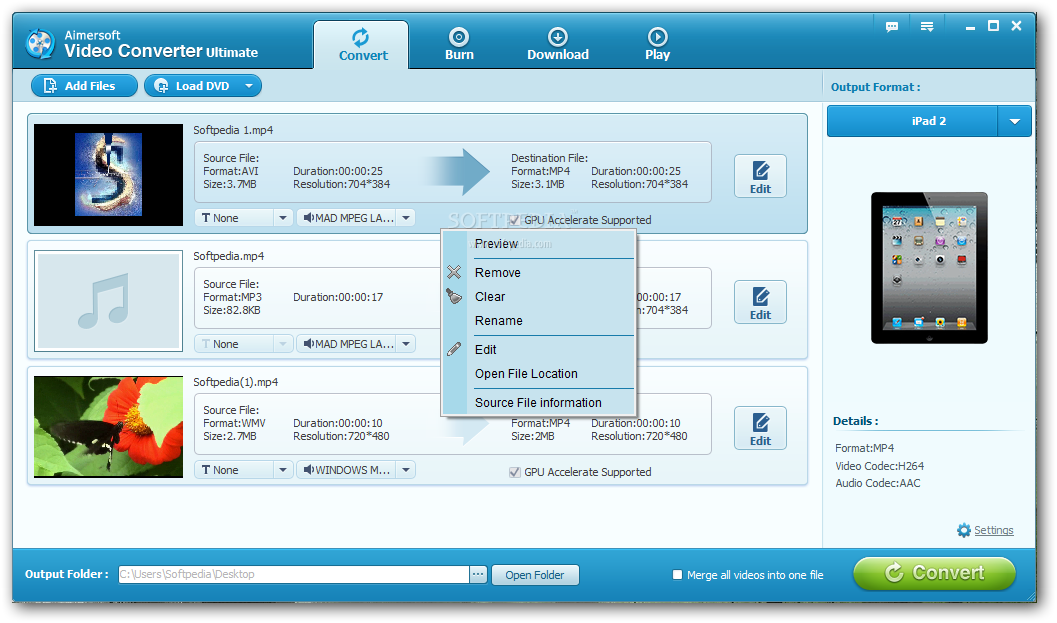Expand the None subtitle dropdown for Softpedia 1.mp4
The image size is (1057, 623).
pyautogui.click(x=283, y=217)
